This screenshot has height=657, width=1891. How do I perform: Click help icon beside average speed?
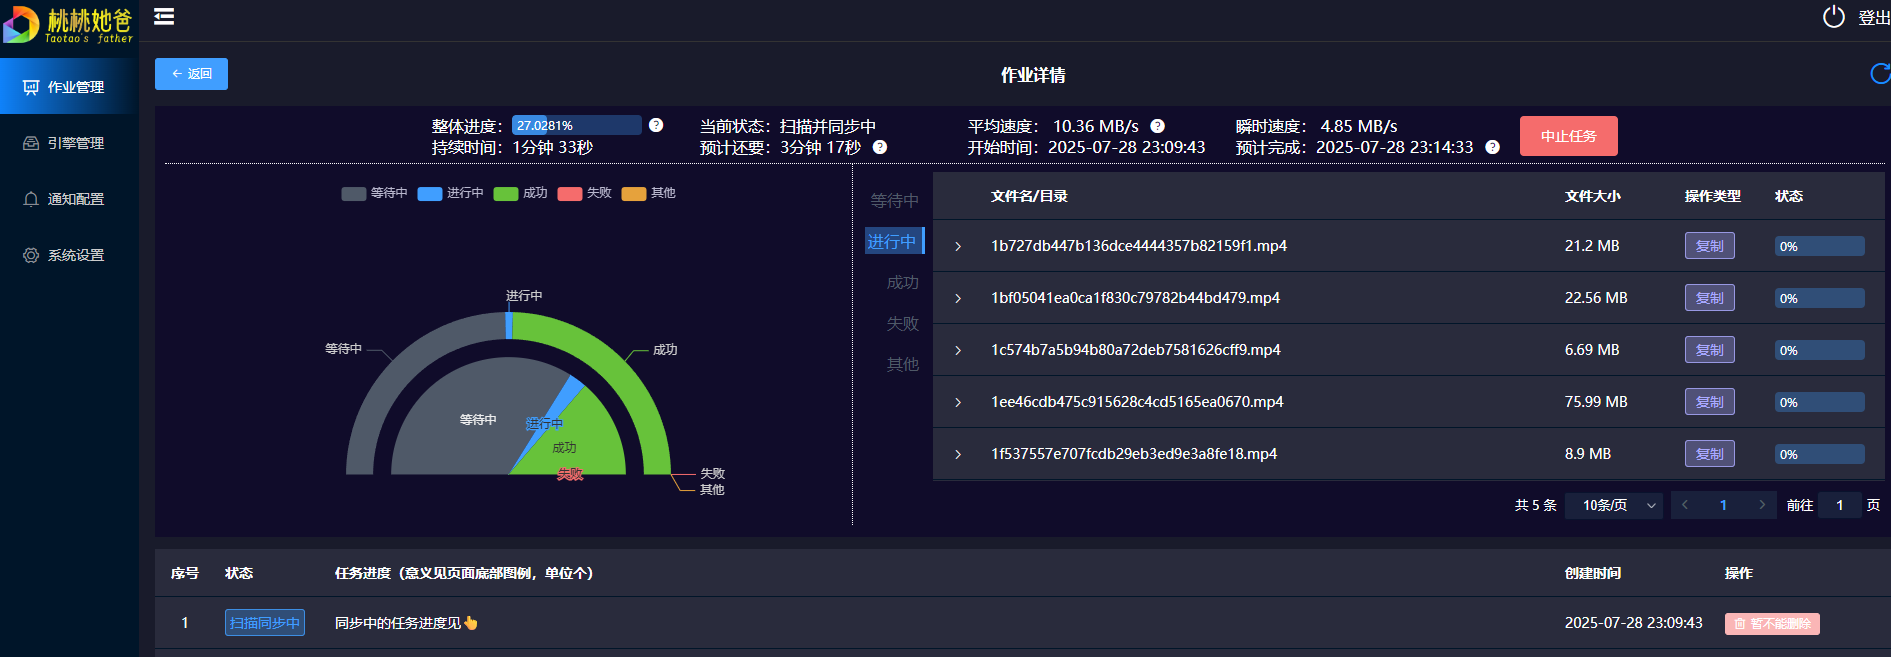1157,126
